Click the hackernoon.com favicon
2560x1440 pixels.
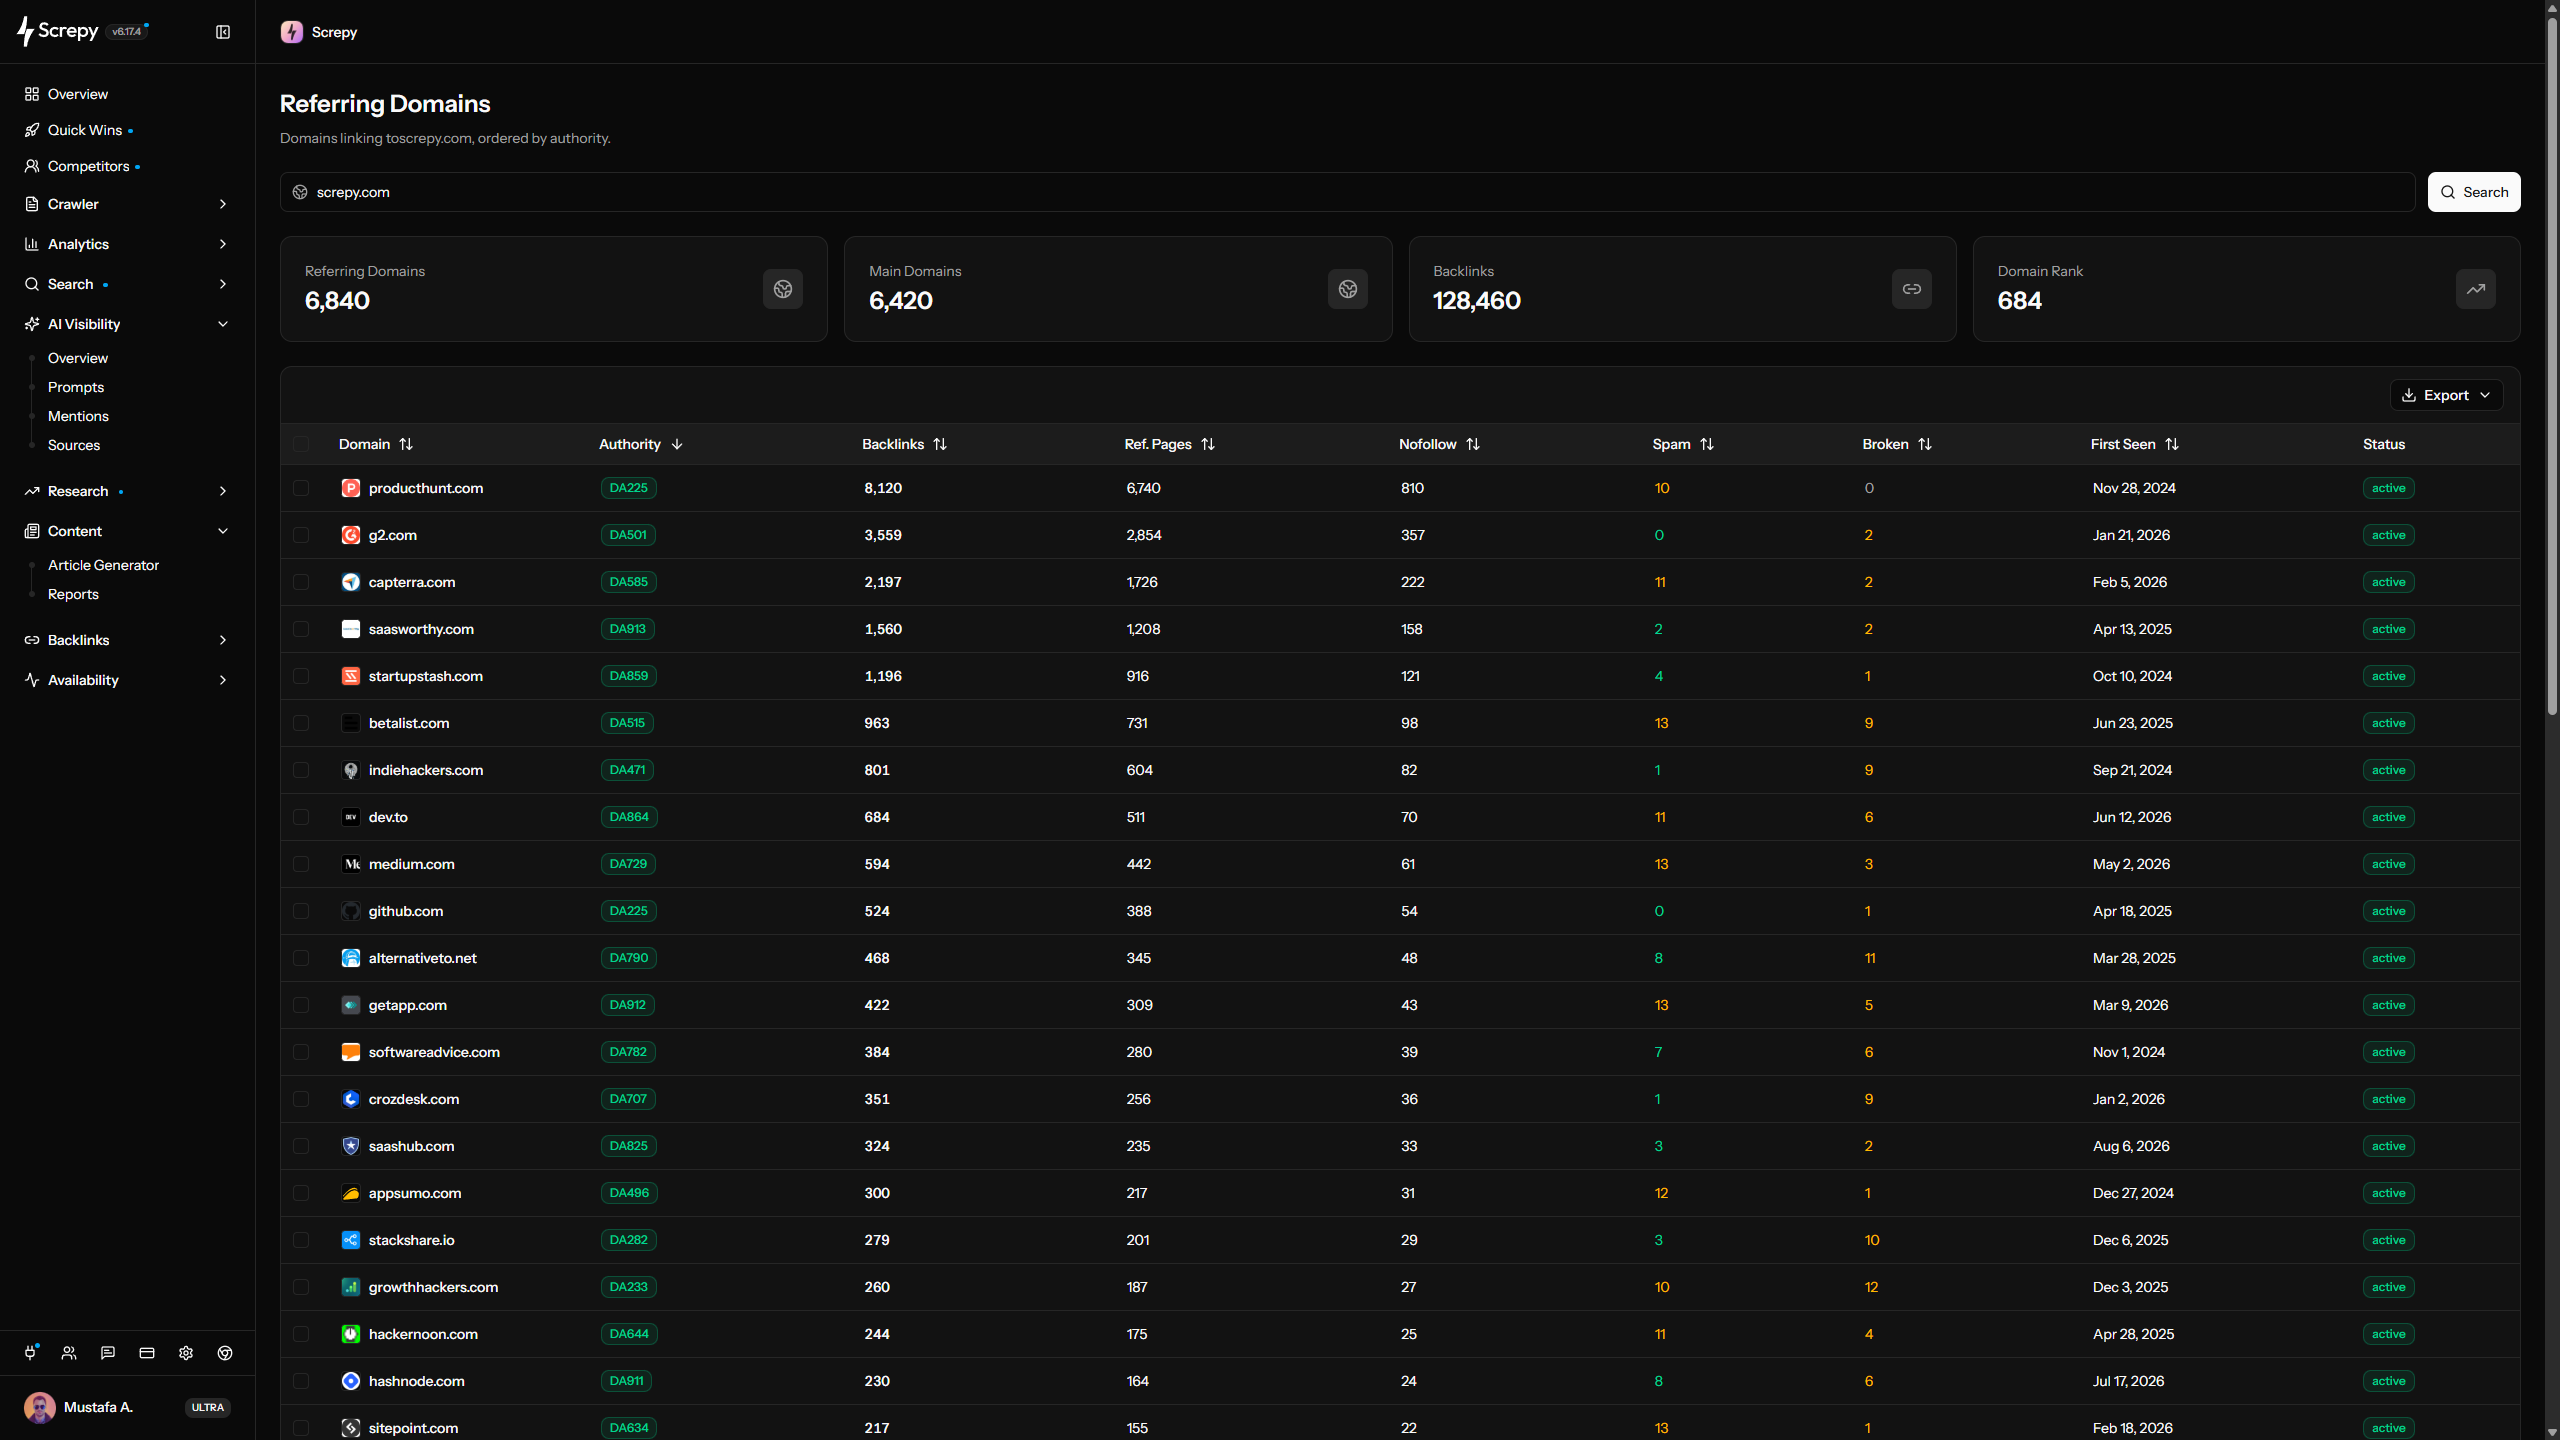pos(351,1334)
